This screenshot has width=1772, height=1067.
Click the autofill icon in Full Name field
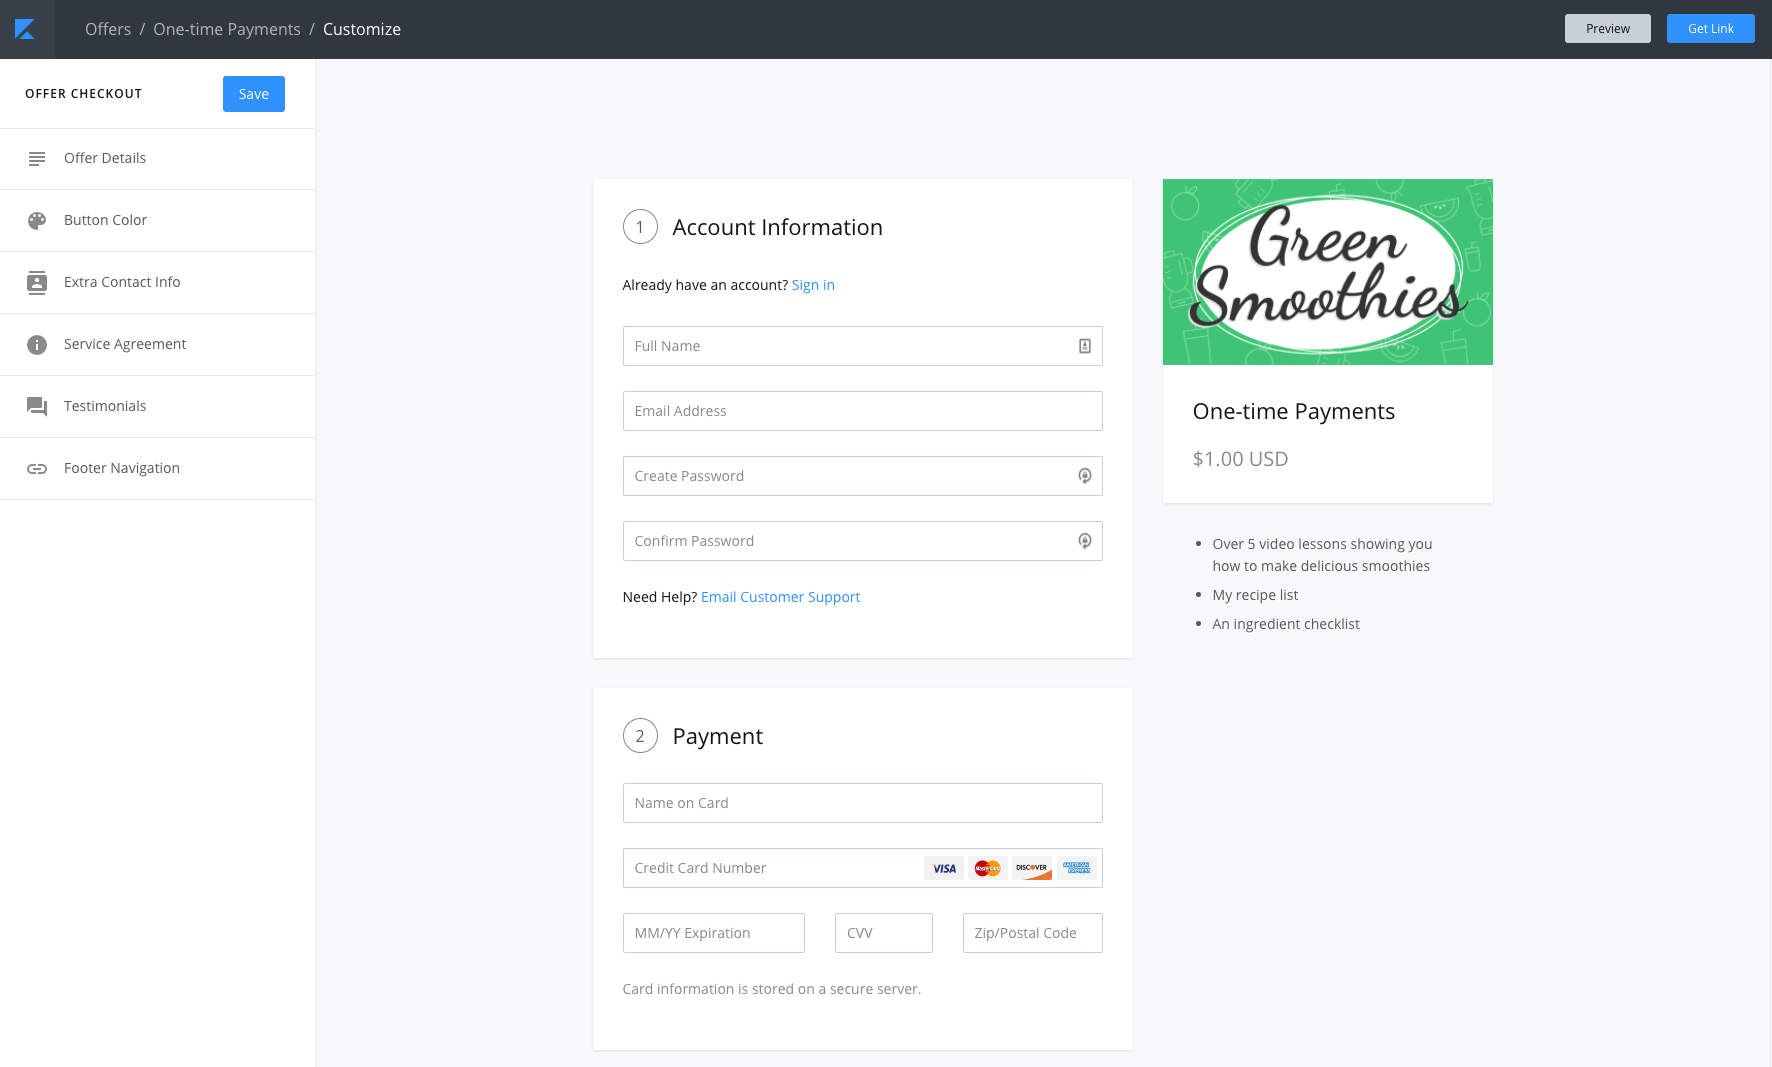coord(1085,346)
